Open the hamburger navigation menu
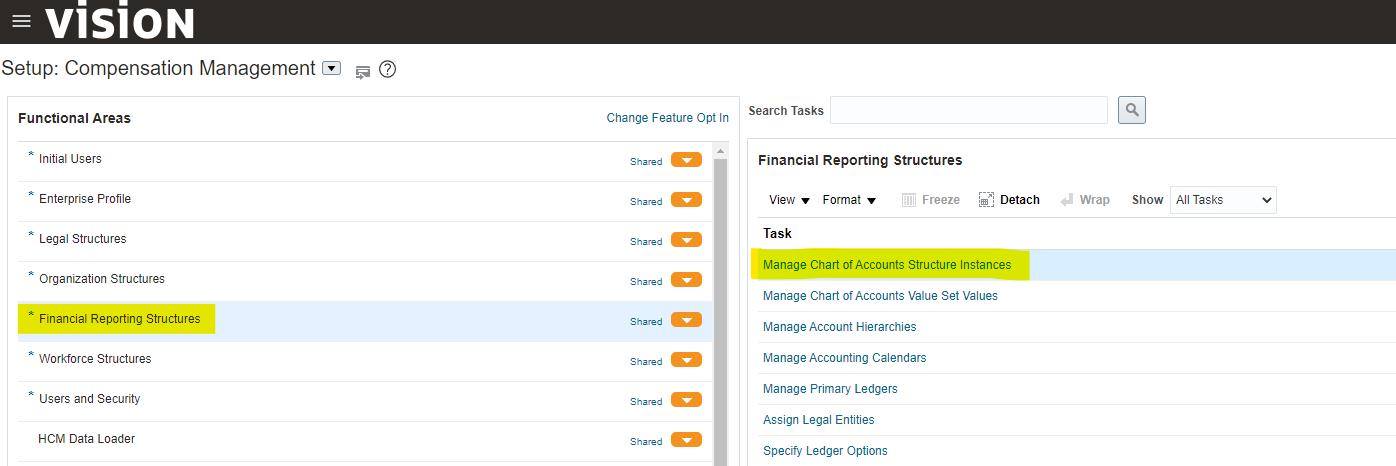The image size is (1396, 466). pos(21,21)
